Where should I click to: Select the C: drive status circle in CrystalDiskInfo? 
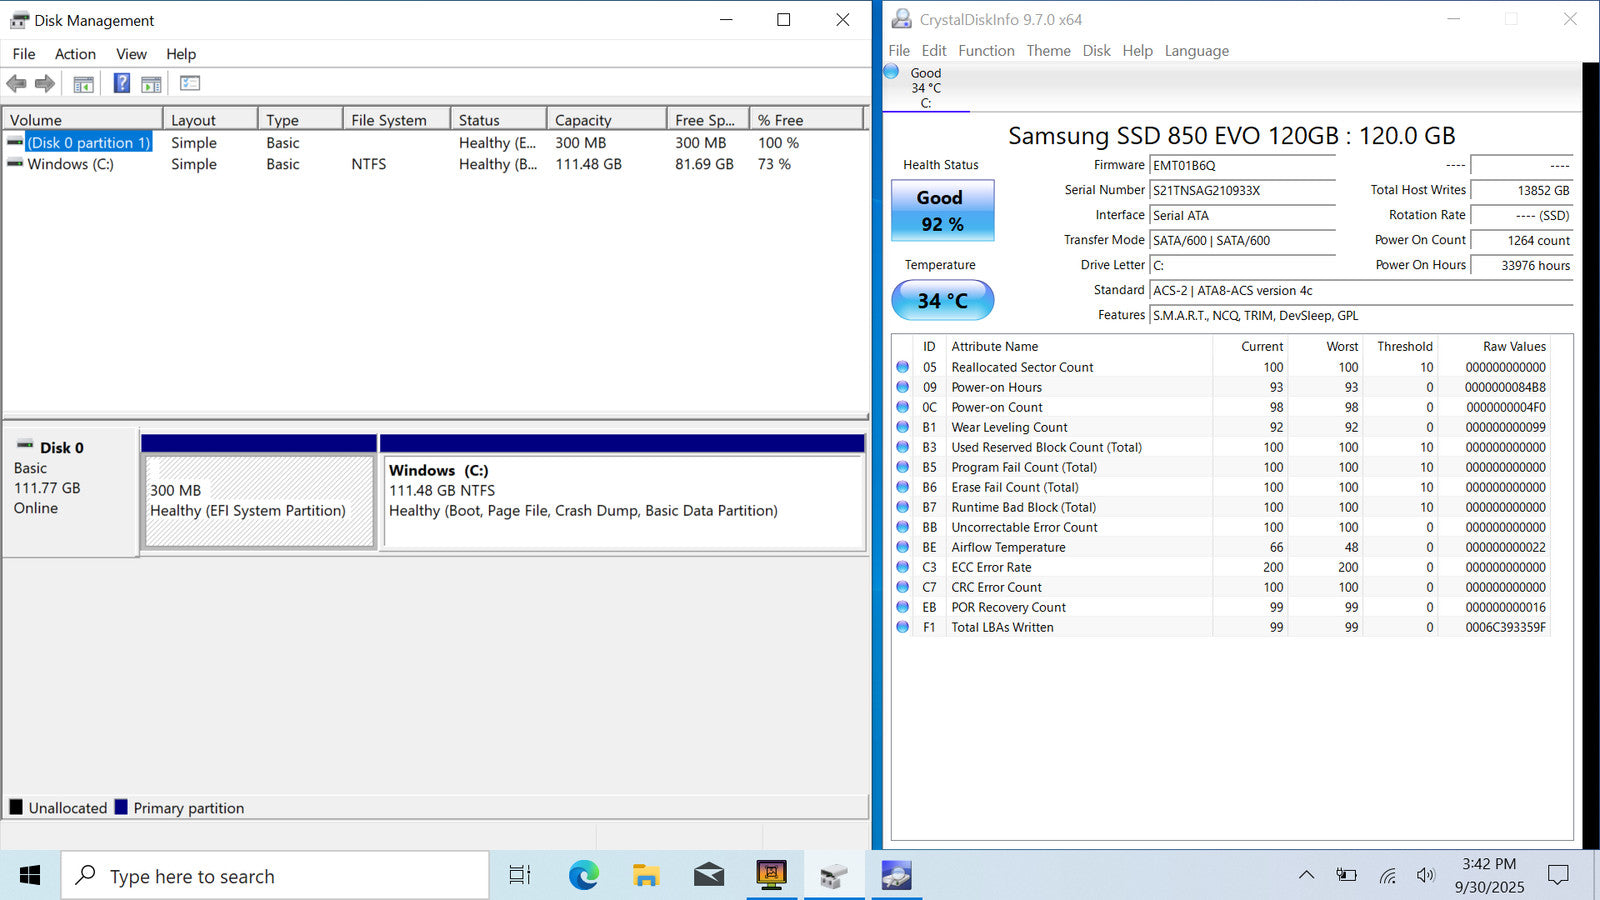coord(891,72)
